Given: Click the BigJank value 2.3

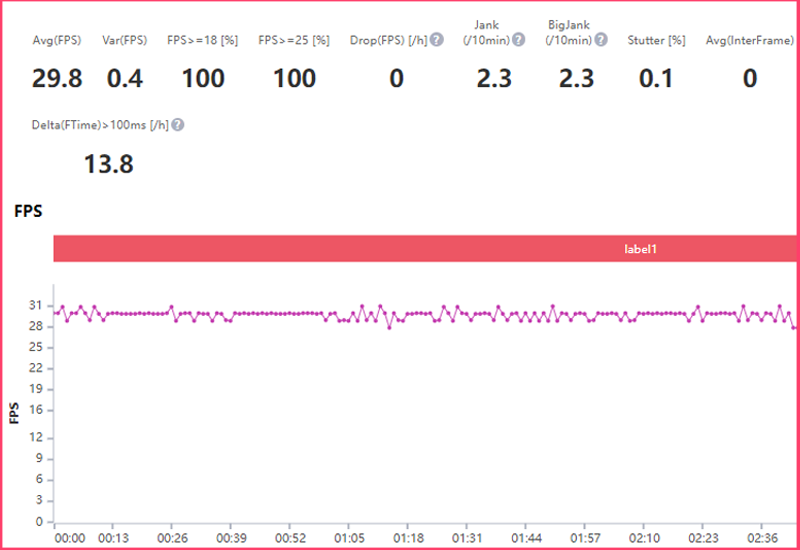Looking at the screenshot, I should pyautogui.click(x=577, y=79).
